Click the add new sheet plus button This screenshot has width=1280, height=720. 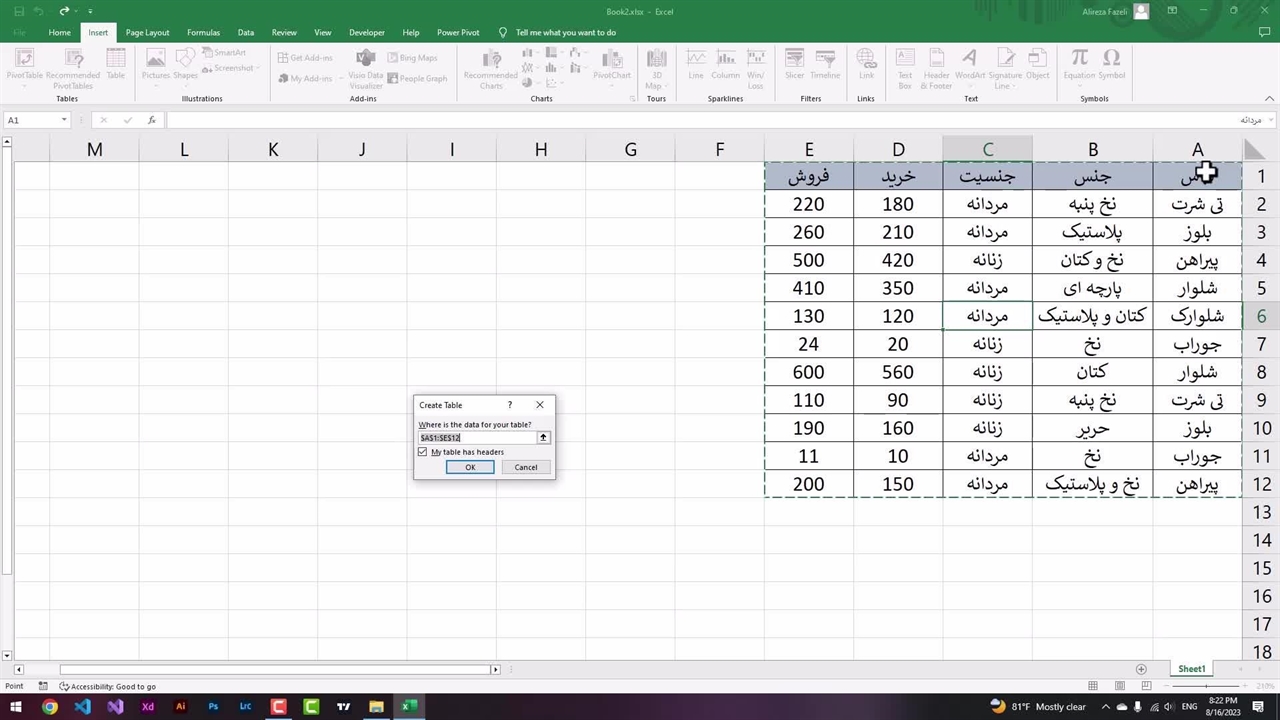(x=1141, y=669)
